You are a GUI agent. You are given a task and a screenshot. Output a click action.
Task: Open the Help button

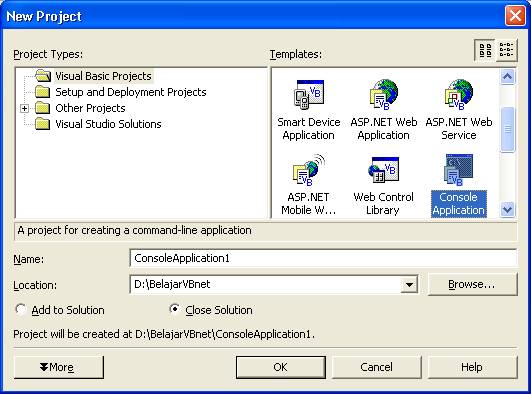tap(472, 367)
